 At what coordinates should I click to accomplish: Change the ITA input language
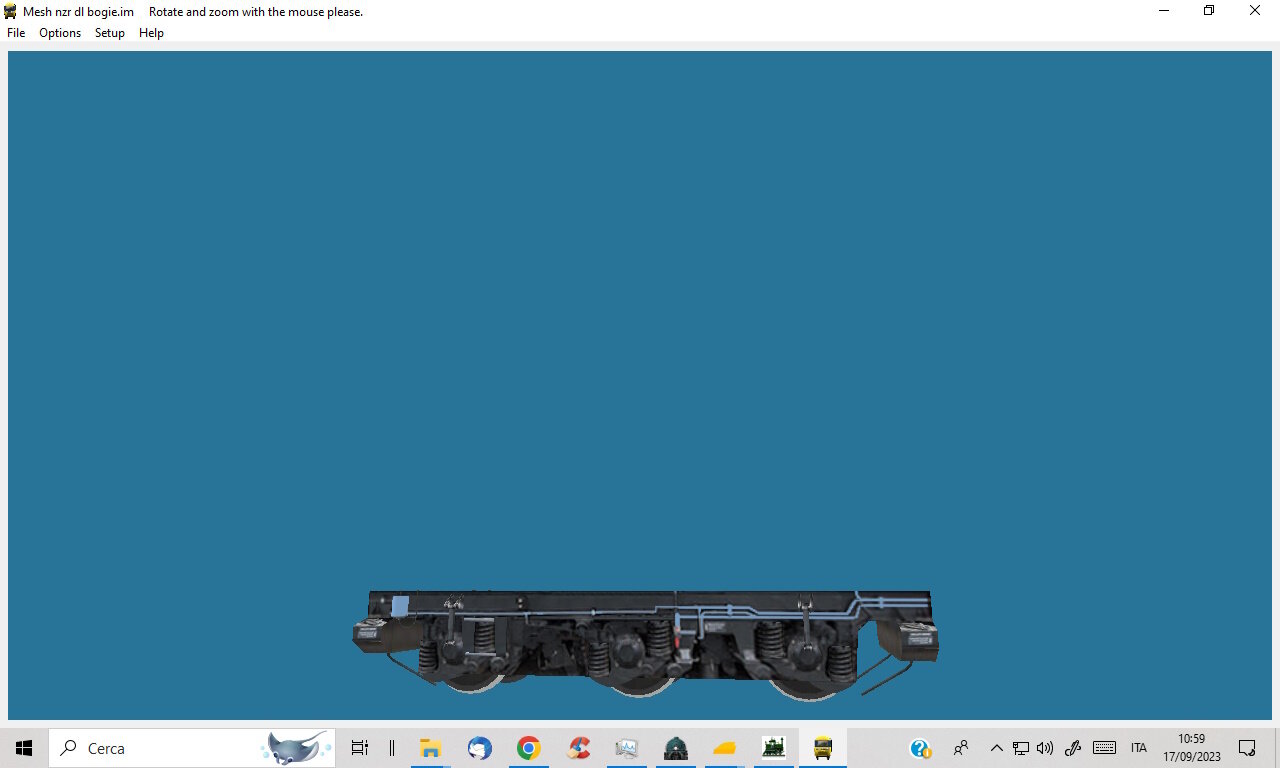click(1139, 748)
